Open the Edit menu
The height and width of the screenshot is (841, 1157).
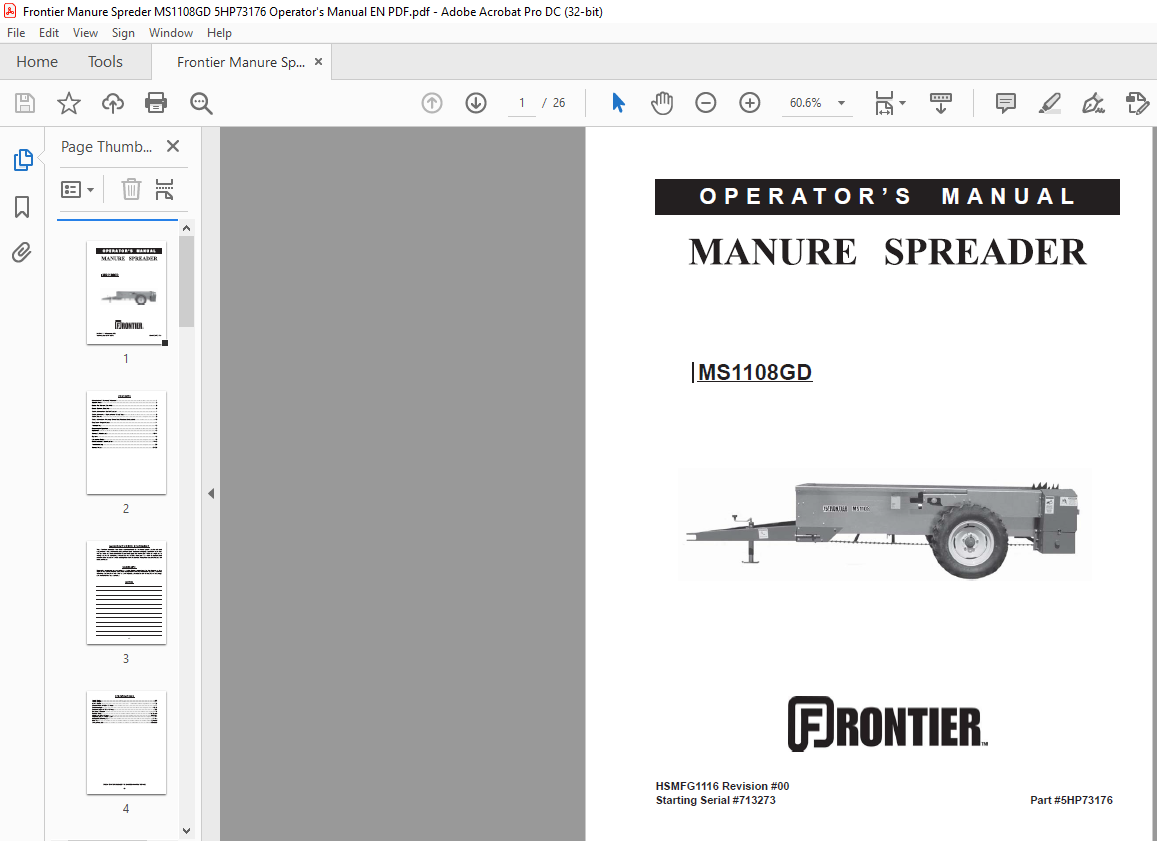coord(49,32)
